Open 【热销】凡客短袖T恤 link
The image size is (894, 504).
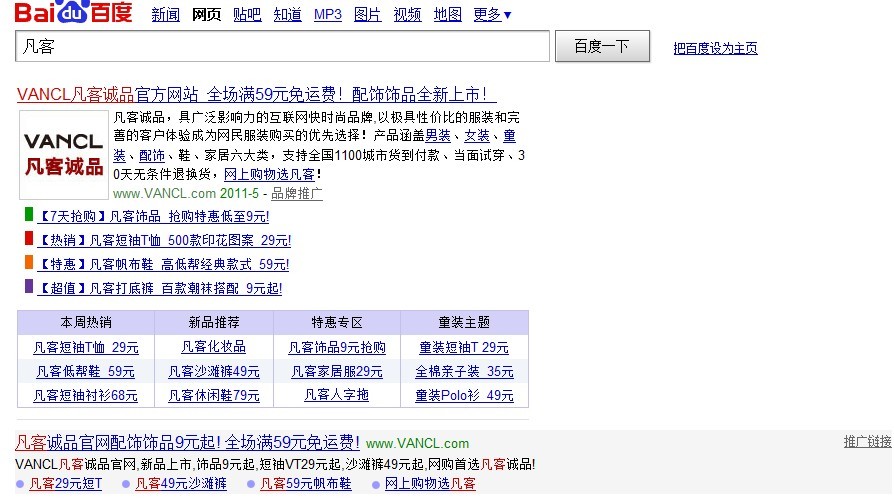click(x=164, y=241)
